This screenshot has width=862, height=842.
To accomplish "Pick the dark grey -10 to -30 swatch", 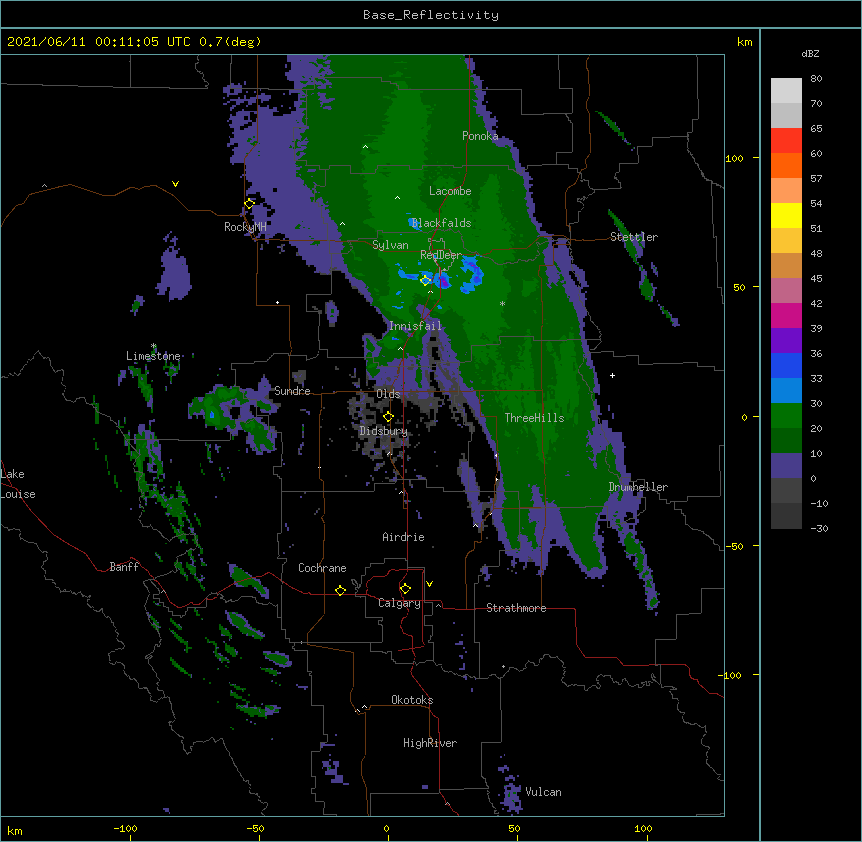I will tap(786, 516).
